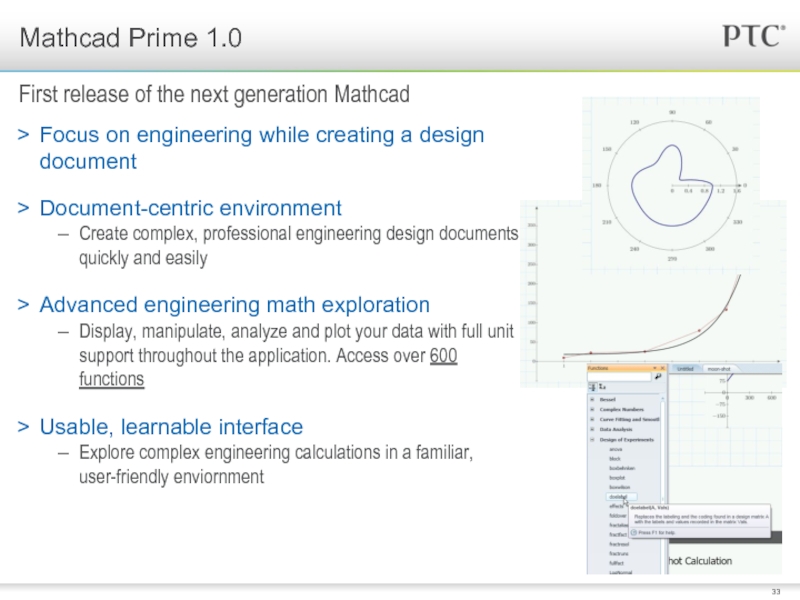
Task: Click 'First release of the next generation Mathcad'
Action: click(x=214, y=94)
